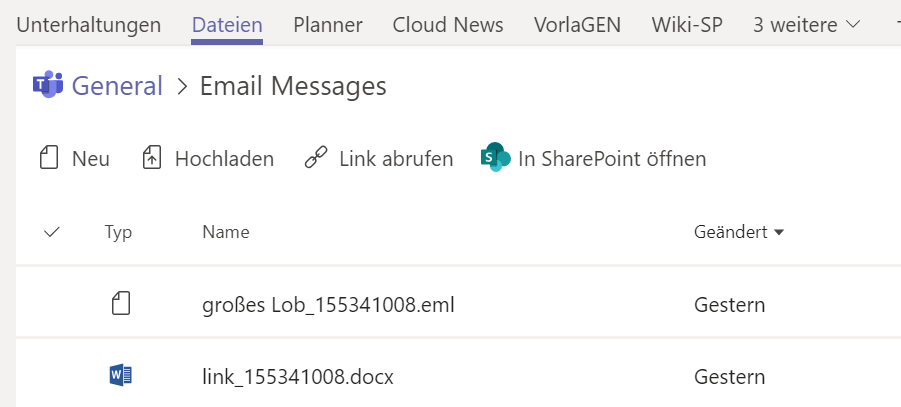Viewport: 901px width, 407px height.
Task: Open the VorlaGEN tab
Action: 577,25
